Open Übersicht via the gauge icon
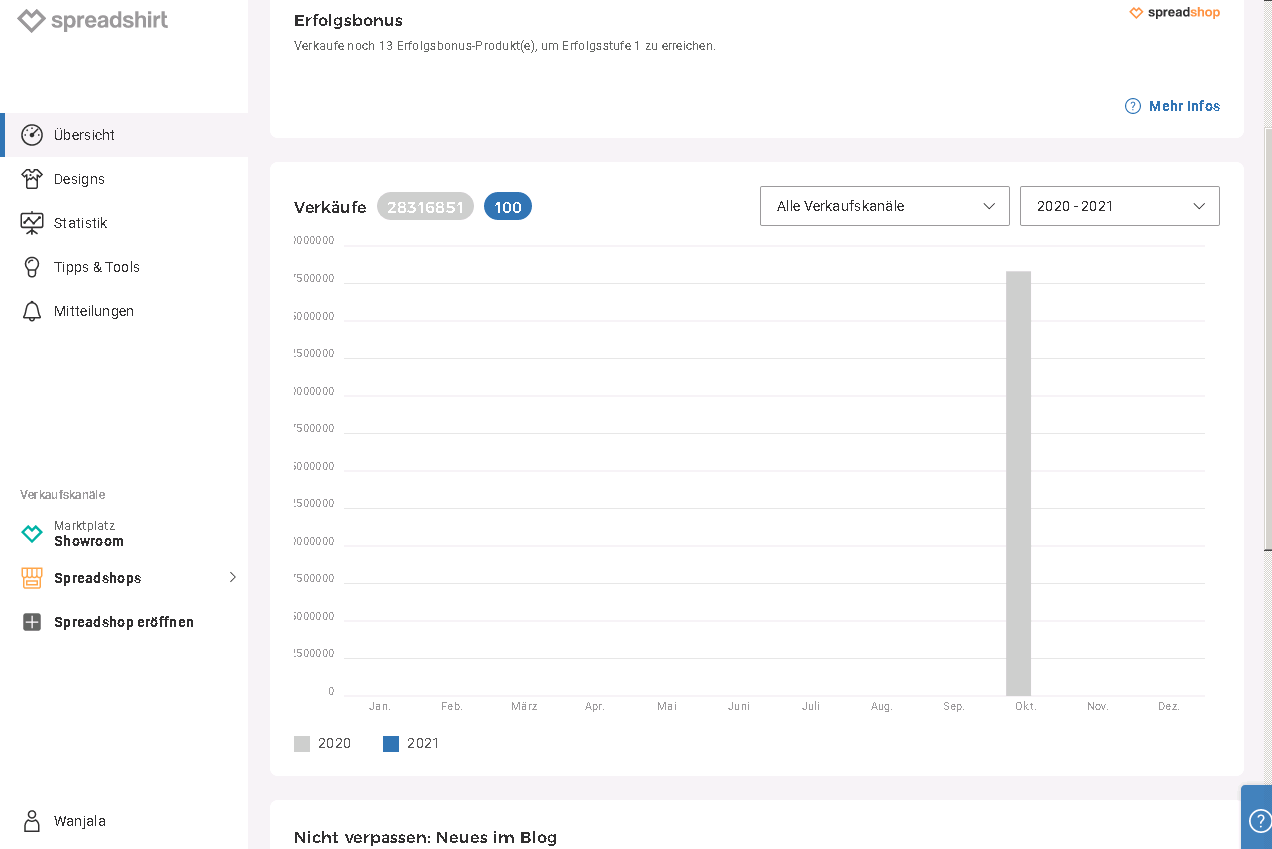Image resolution: width=1272 pixels, height=849 pixels. (x=32, y=135)
